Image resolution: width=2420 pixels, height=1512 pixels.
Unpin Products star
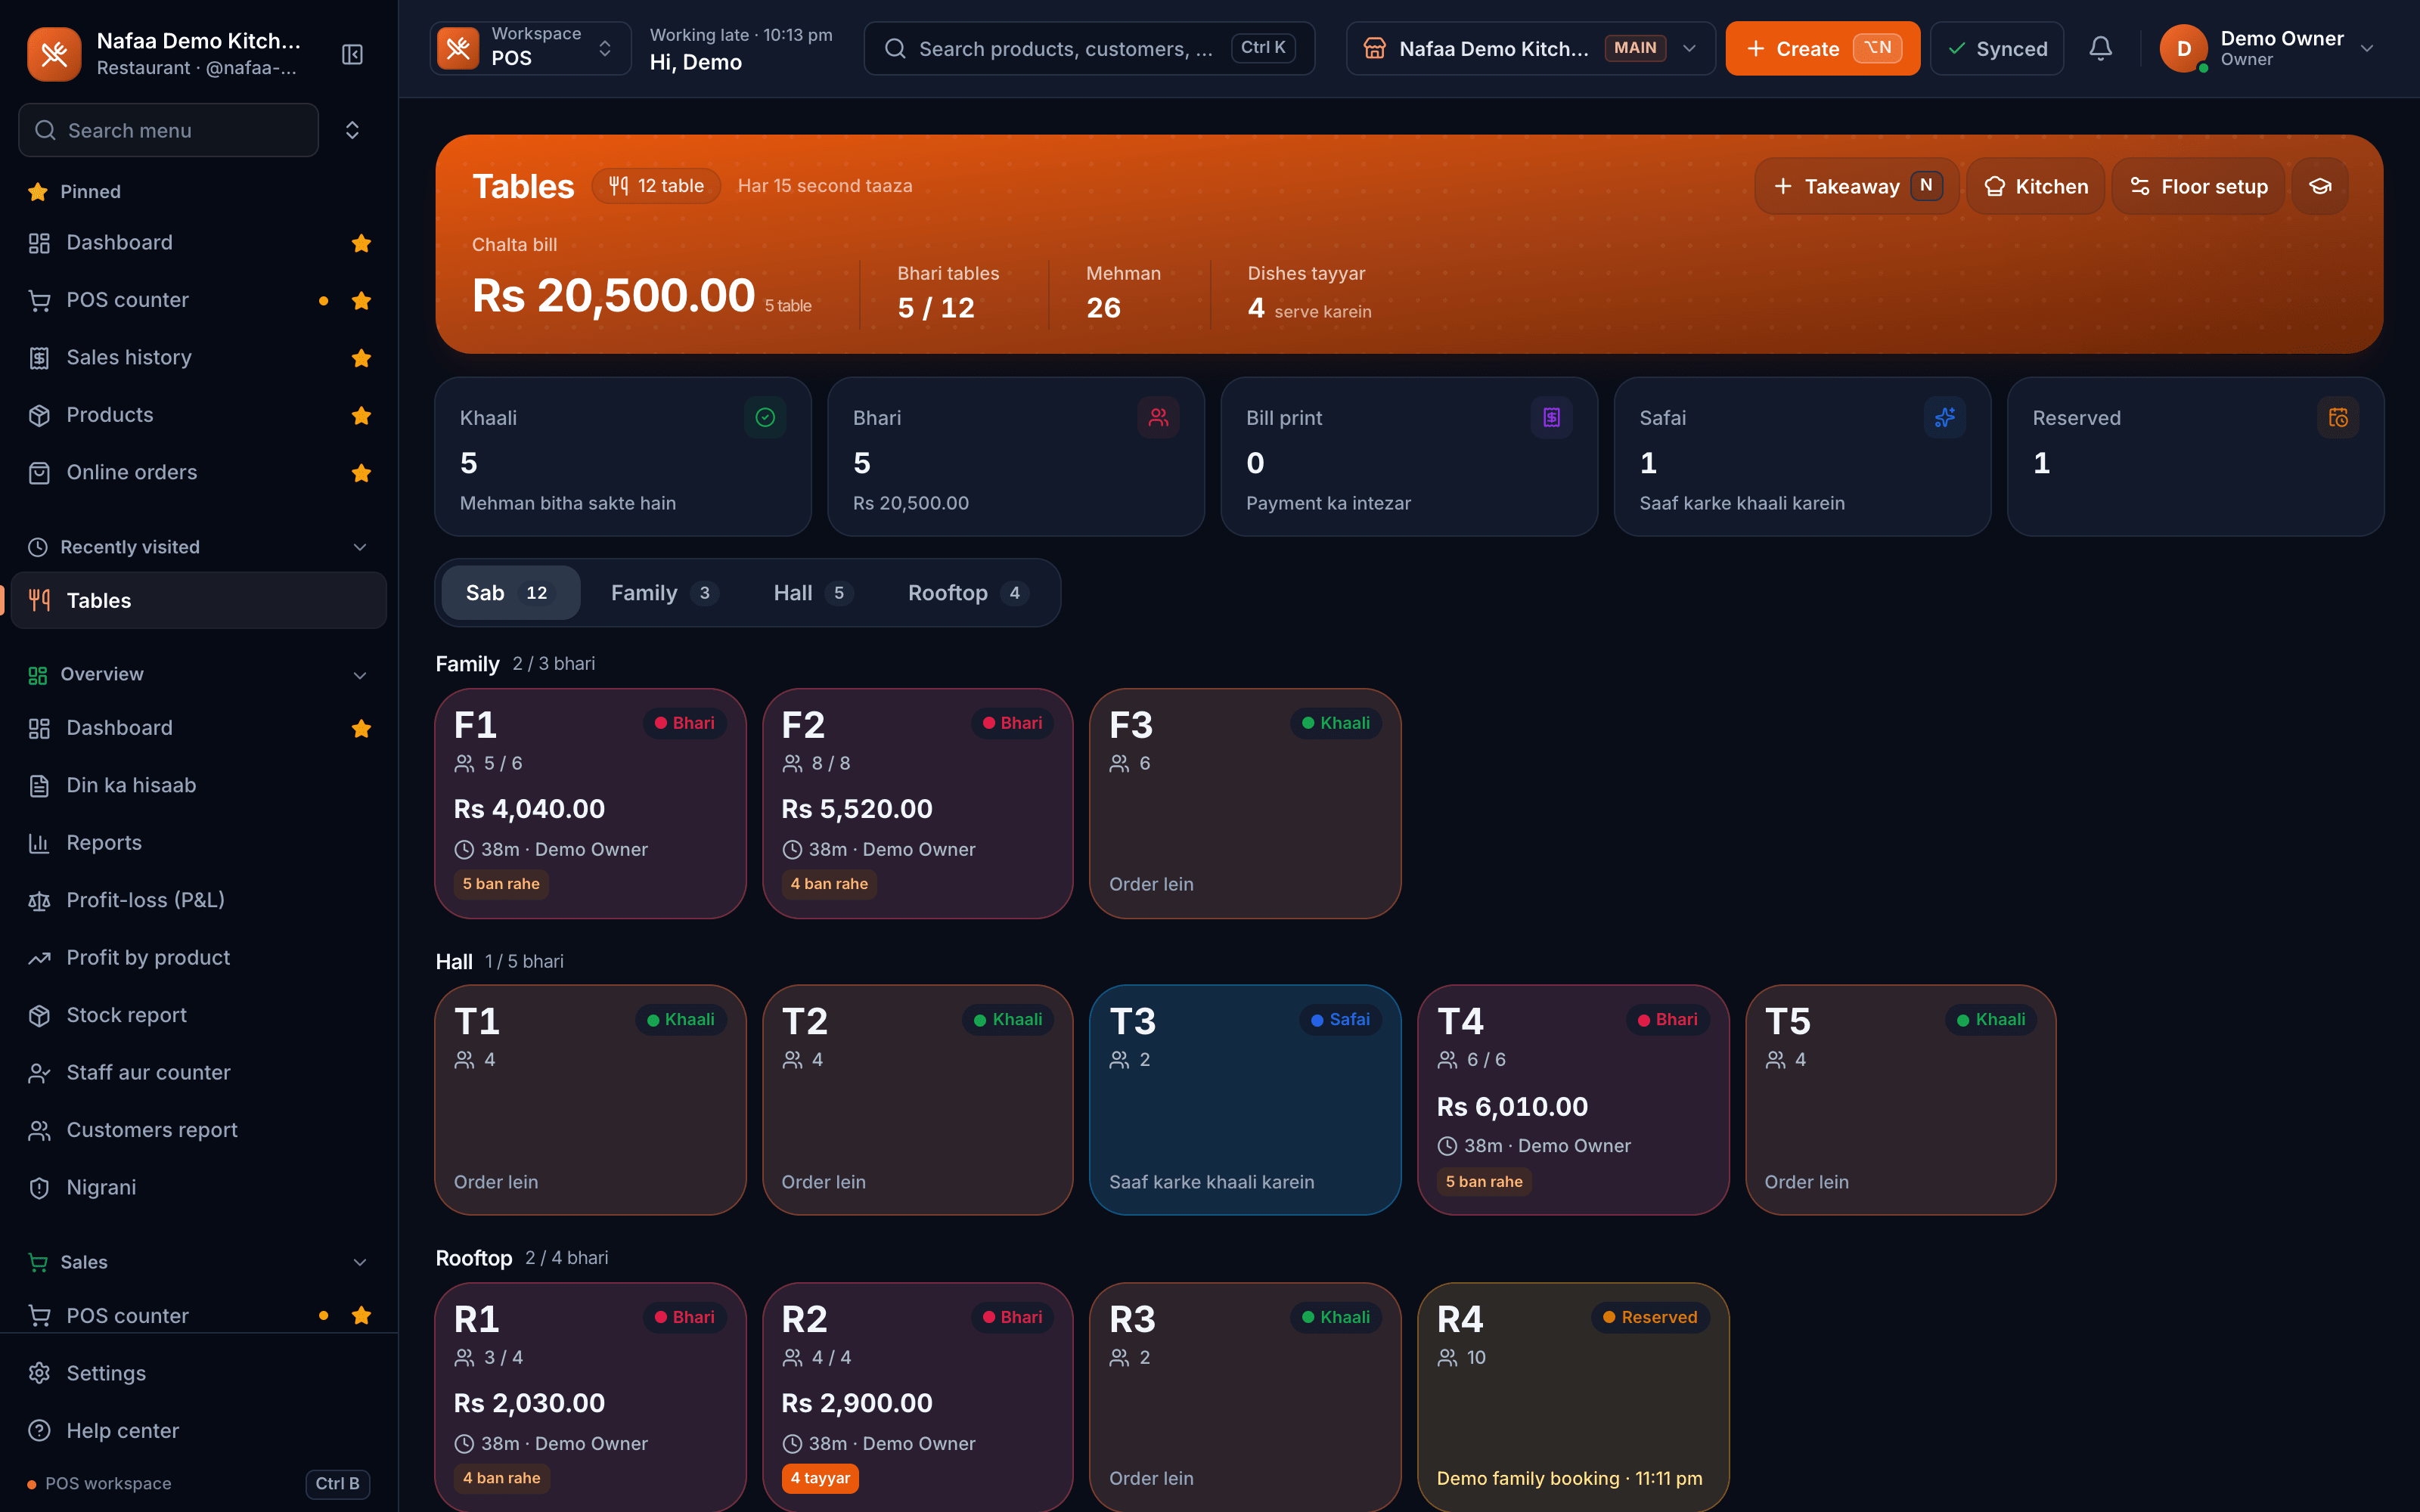point(361,415)
